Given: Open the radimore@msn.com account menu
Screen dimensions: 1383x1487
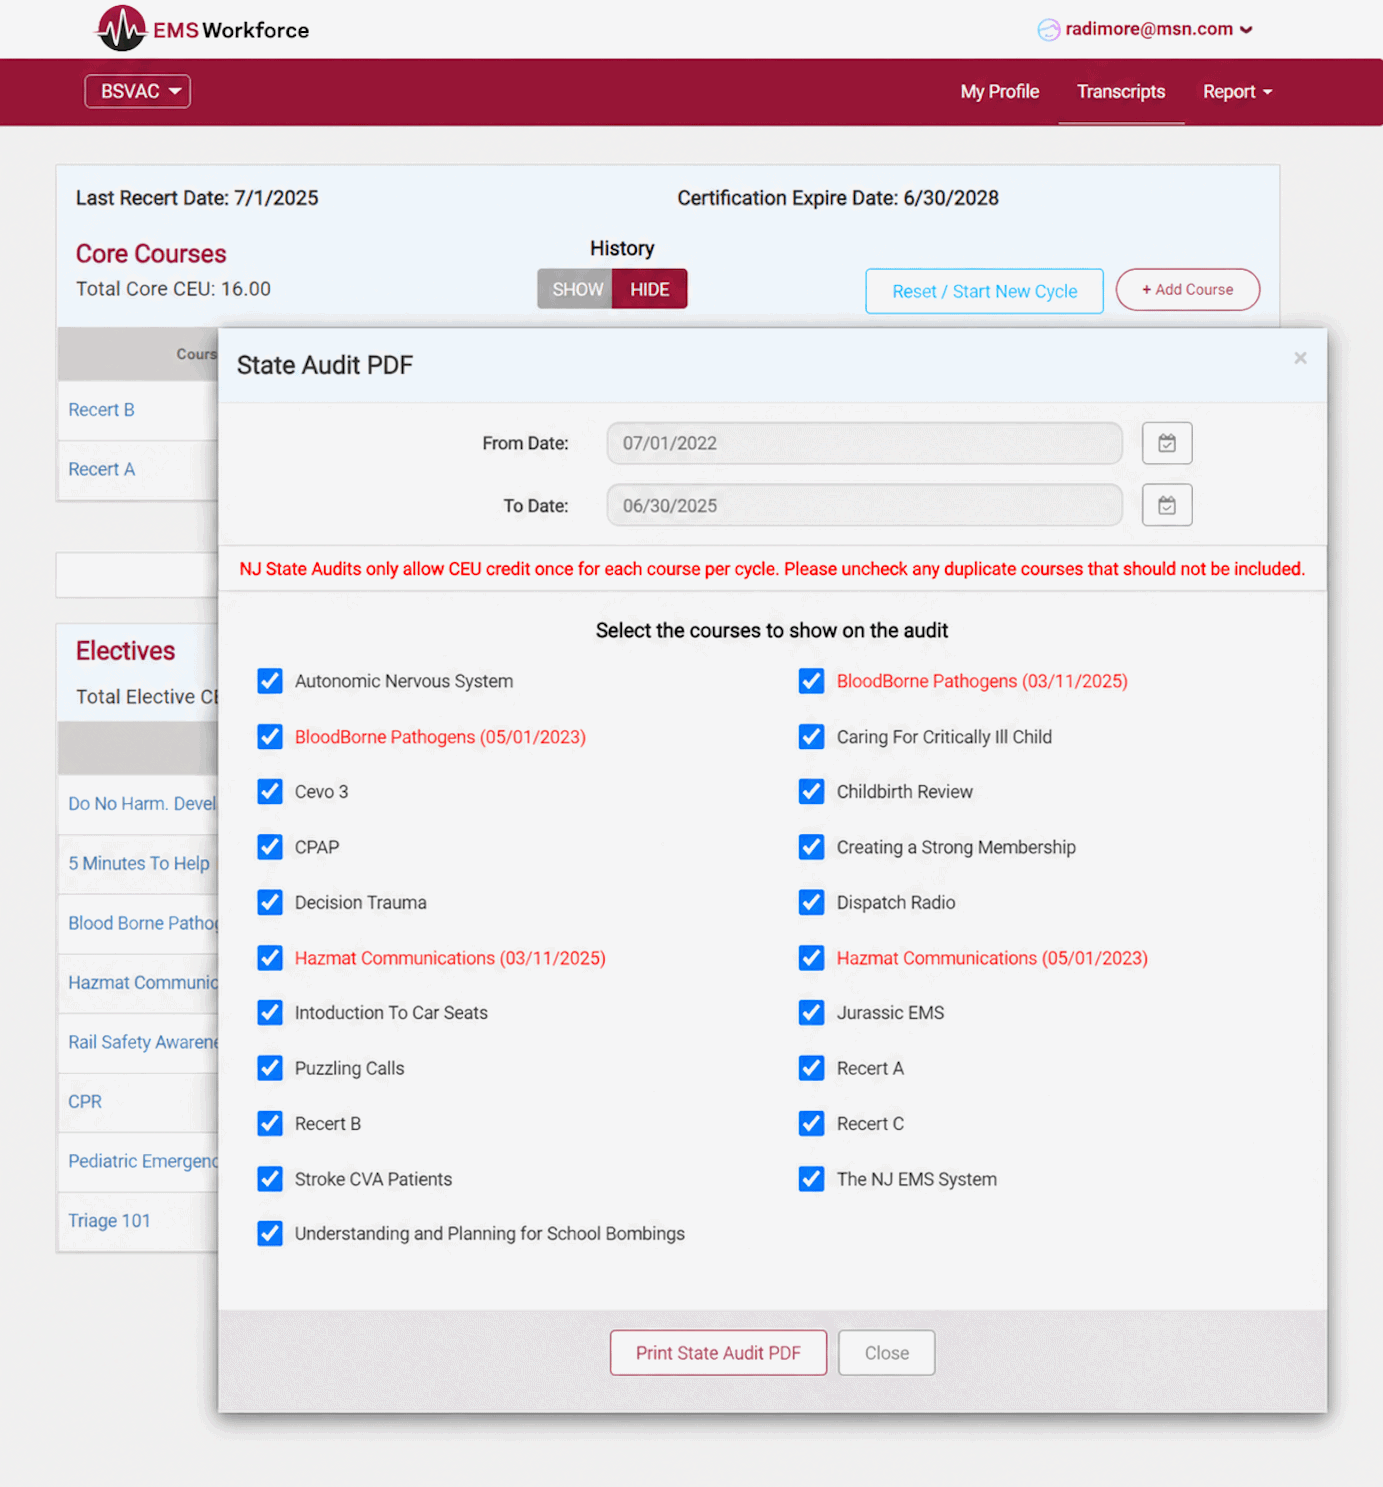Looking at the screenshot, I should (1158, 29).
